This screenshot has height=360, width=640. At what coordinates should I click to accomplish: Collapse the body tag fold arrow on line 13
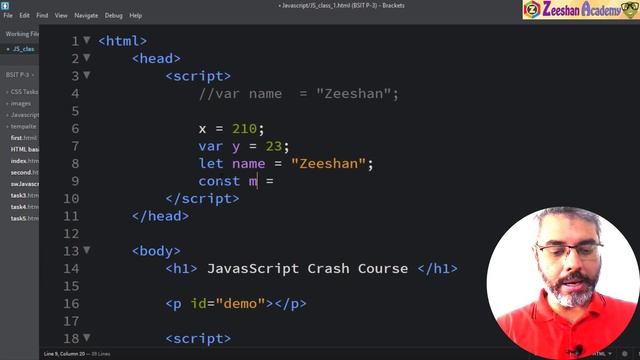(x=87, y=250)
